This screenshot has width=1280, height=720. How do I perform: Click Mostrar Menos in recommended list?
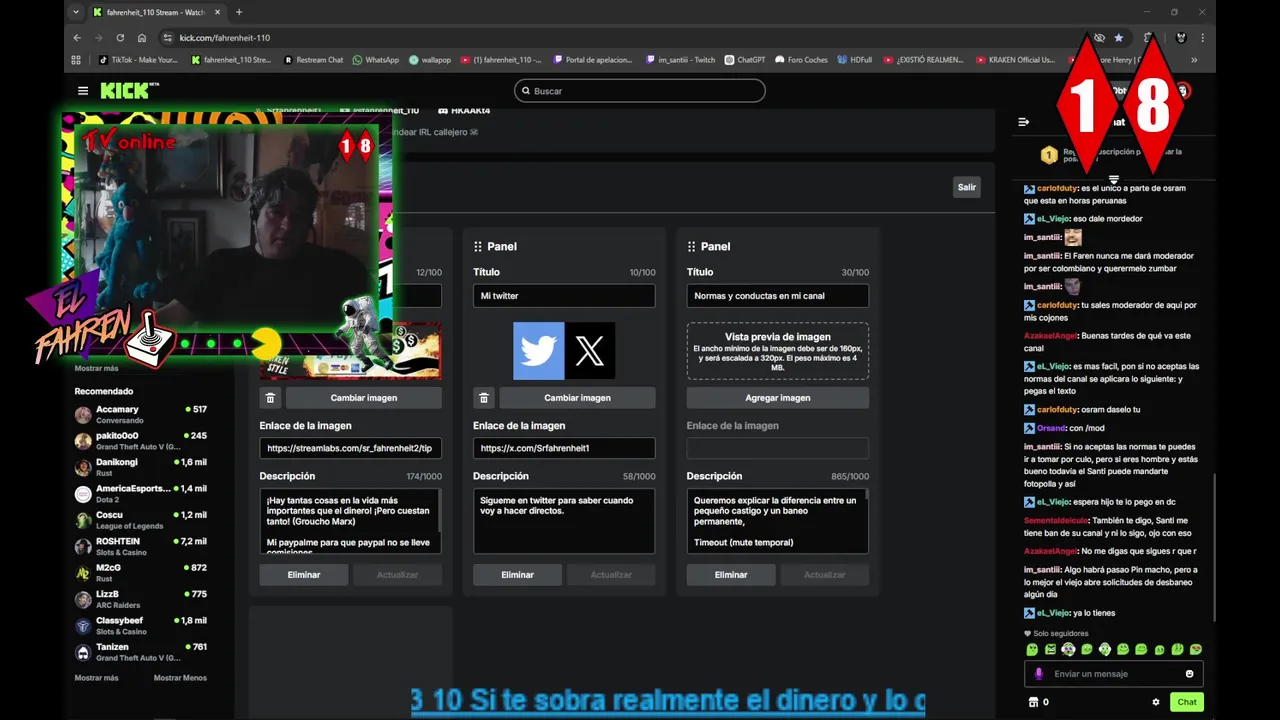tap(180, 678)
